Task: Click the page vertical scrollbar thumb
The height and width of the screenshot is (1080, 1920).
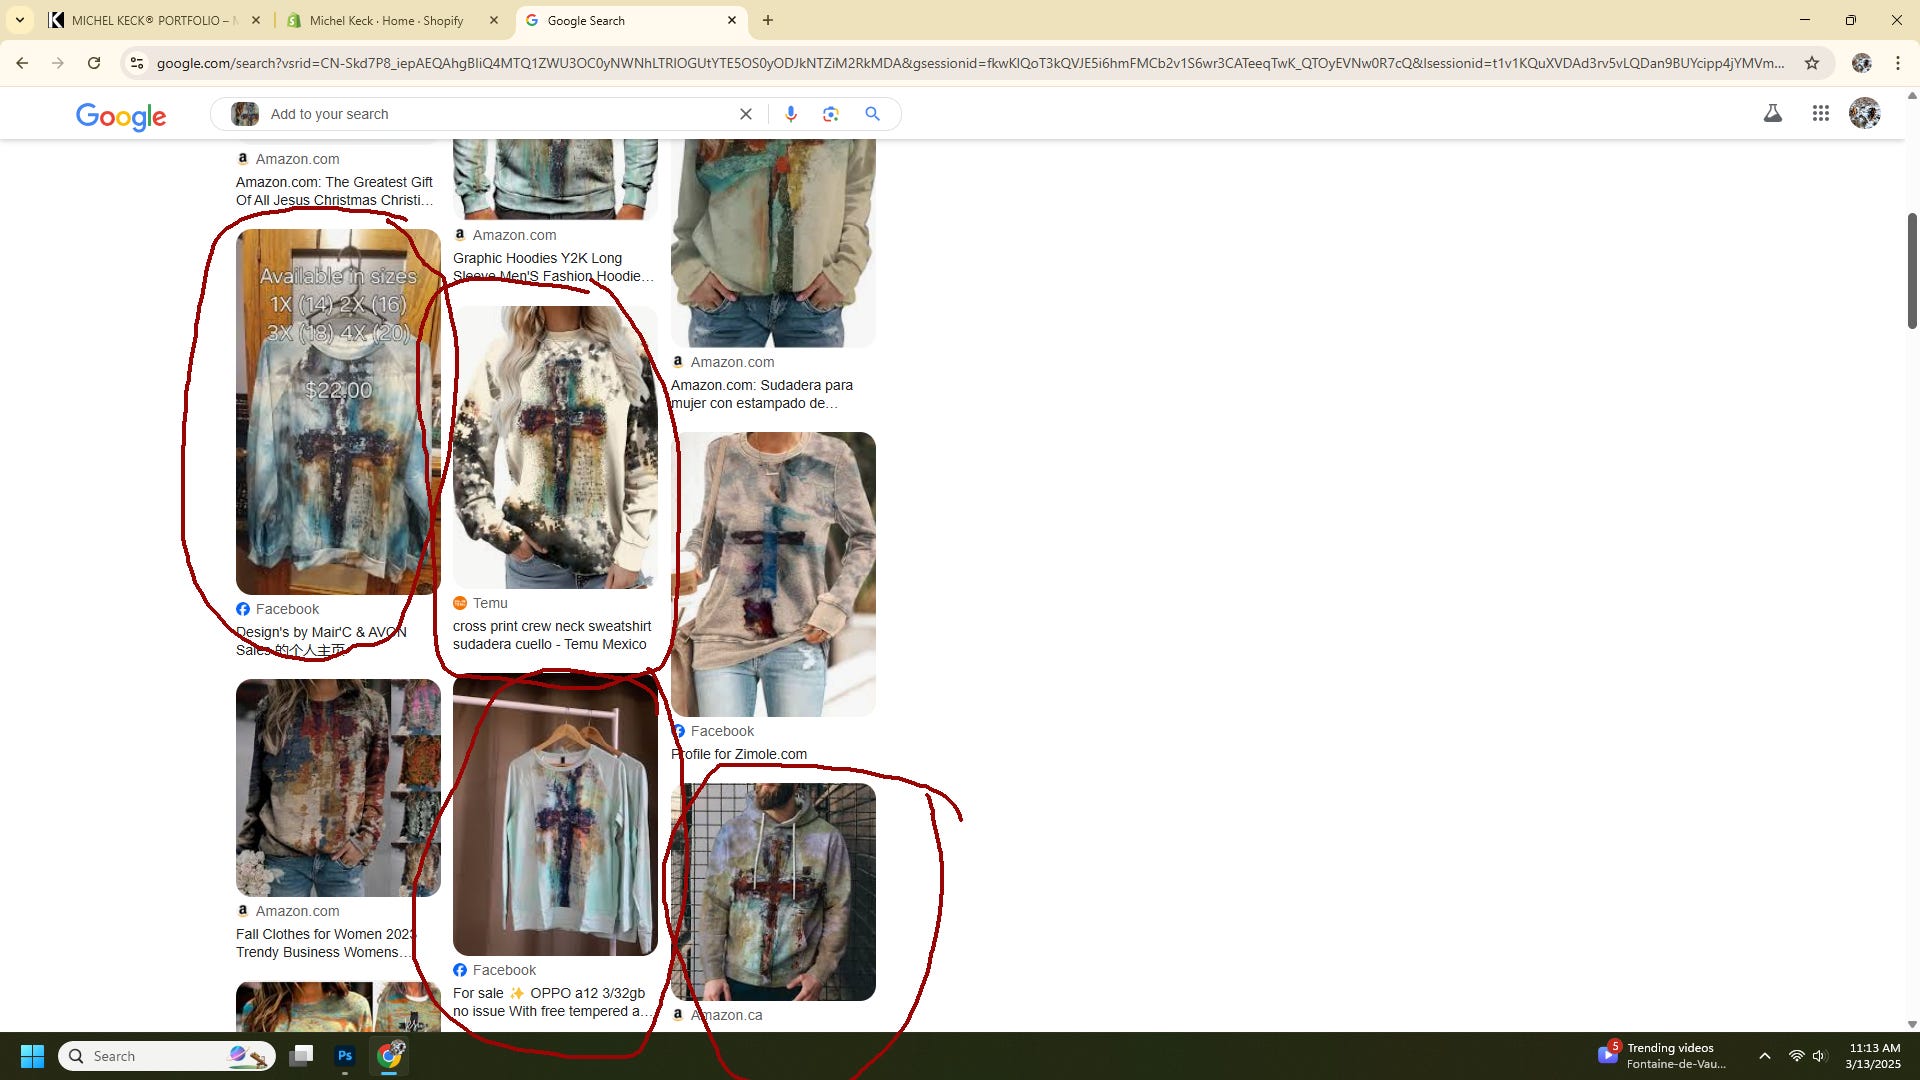Action: [1912, 270]
